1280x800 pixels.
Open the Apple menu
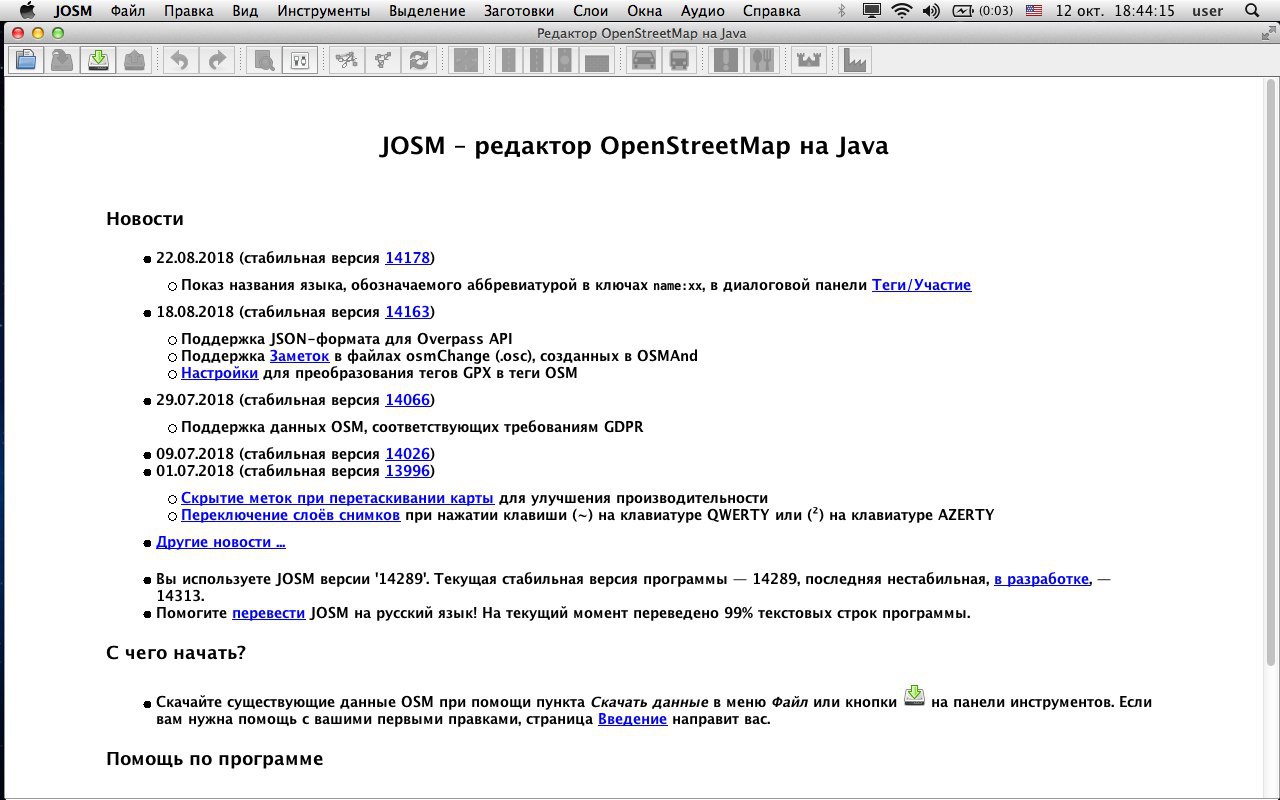pos(27,11)
